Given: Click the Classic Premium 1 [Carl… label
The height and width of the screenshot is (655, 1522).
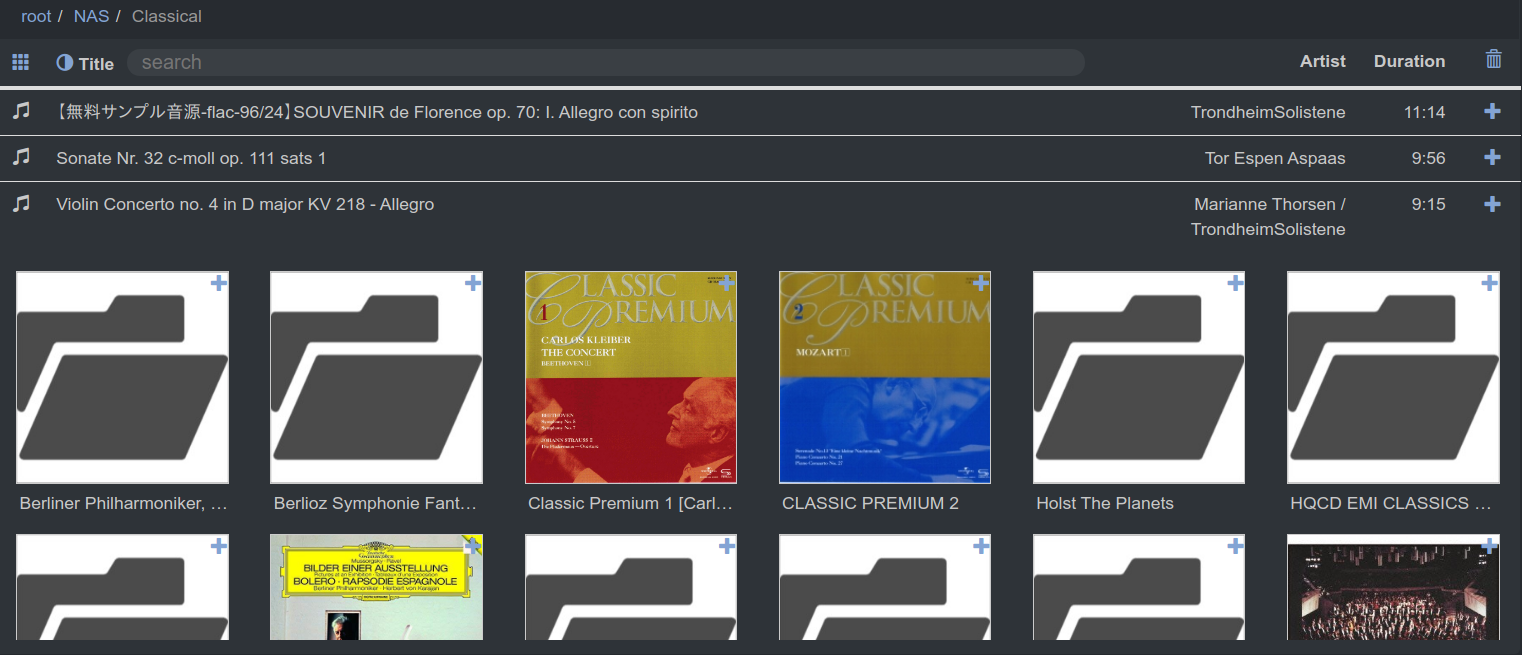Looking at the screenshot, I should (x=630, y=503).
